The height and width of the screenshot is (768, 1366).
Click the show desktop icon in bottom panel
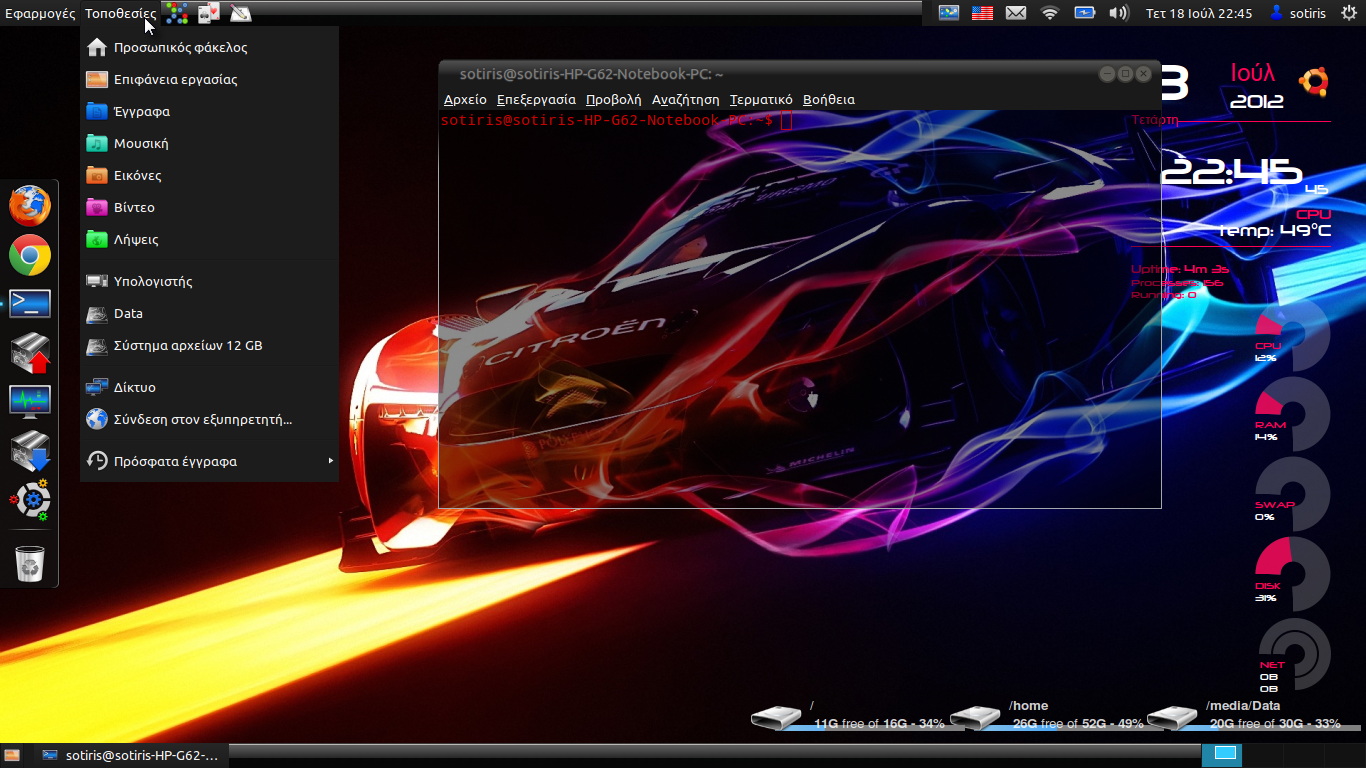click(x=13, y=754)
